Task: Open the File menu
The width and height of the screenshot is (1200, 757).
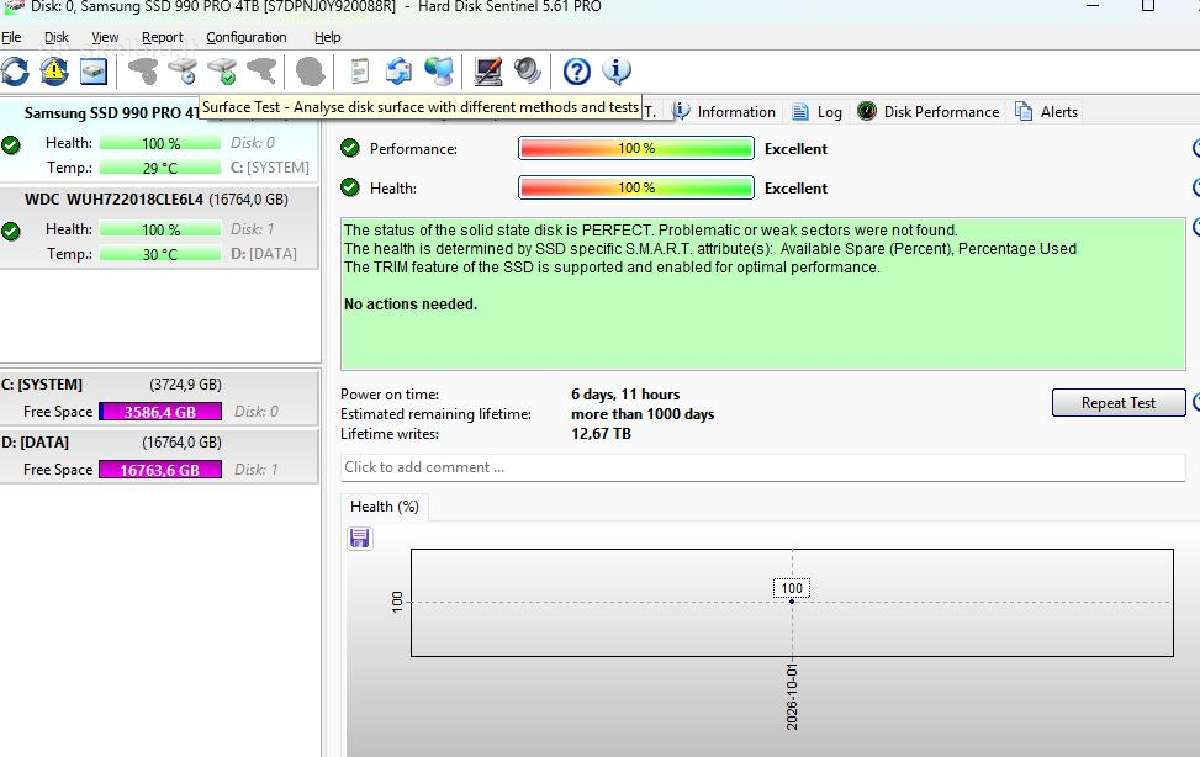Action: pyautogui.click(x=11, y=37)
